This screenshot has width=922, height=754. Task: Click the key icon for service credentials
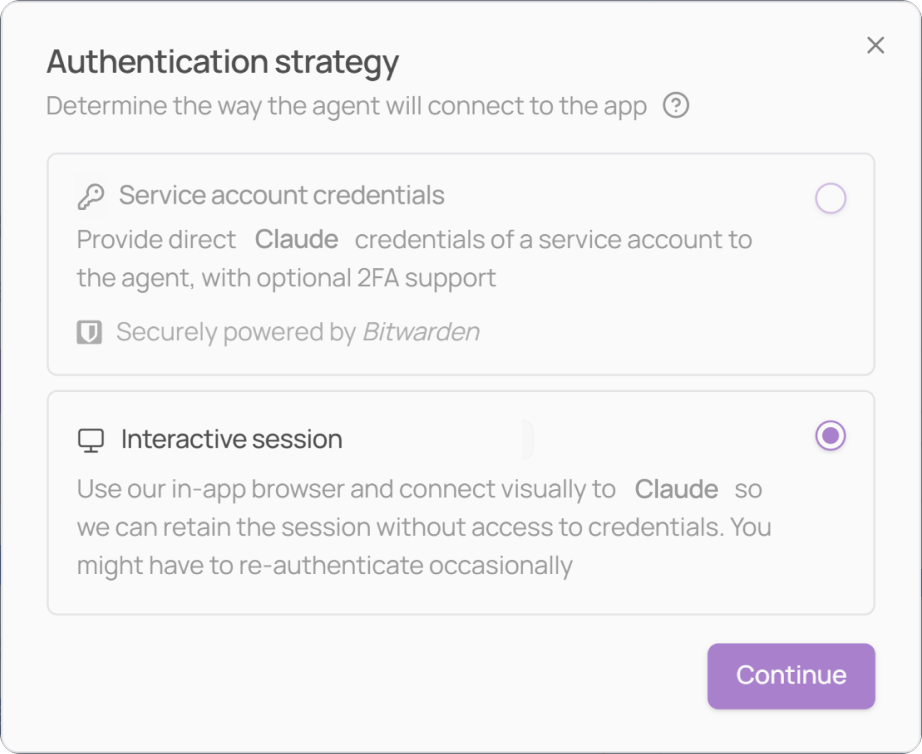point(91,196)
